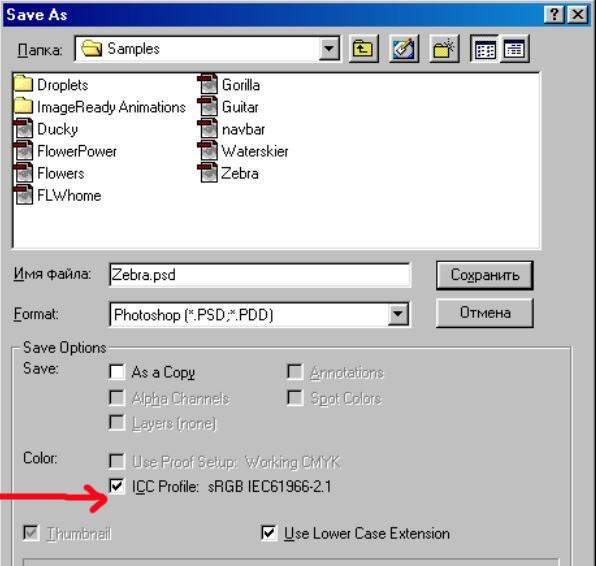This screenshot has height=566, width=596.
Task: Open the Droplets folder
Action: (51, 84)
